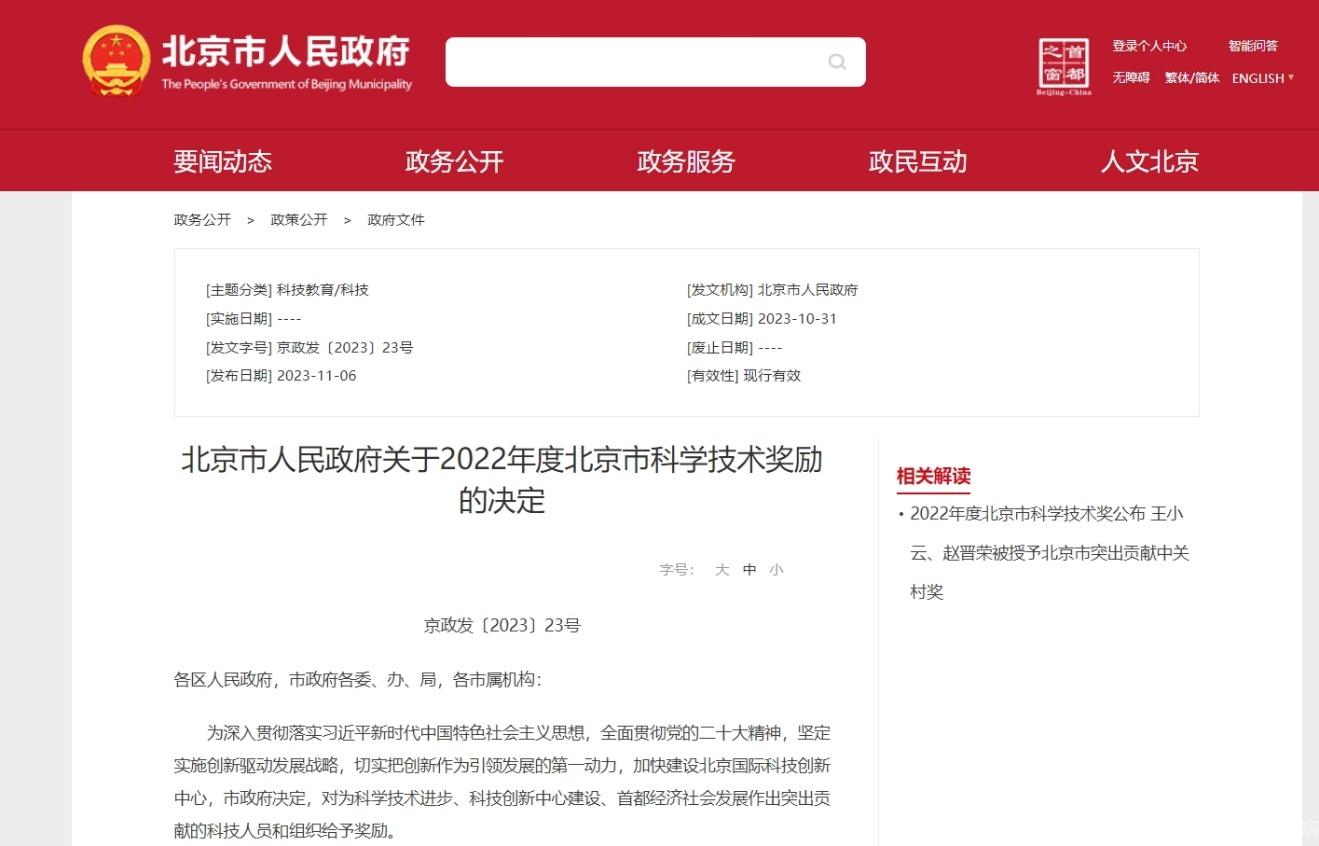Go to 政民互动 section
The height and width of the screenshot is (846, 1319).
coord(918,161)
